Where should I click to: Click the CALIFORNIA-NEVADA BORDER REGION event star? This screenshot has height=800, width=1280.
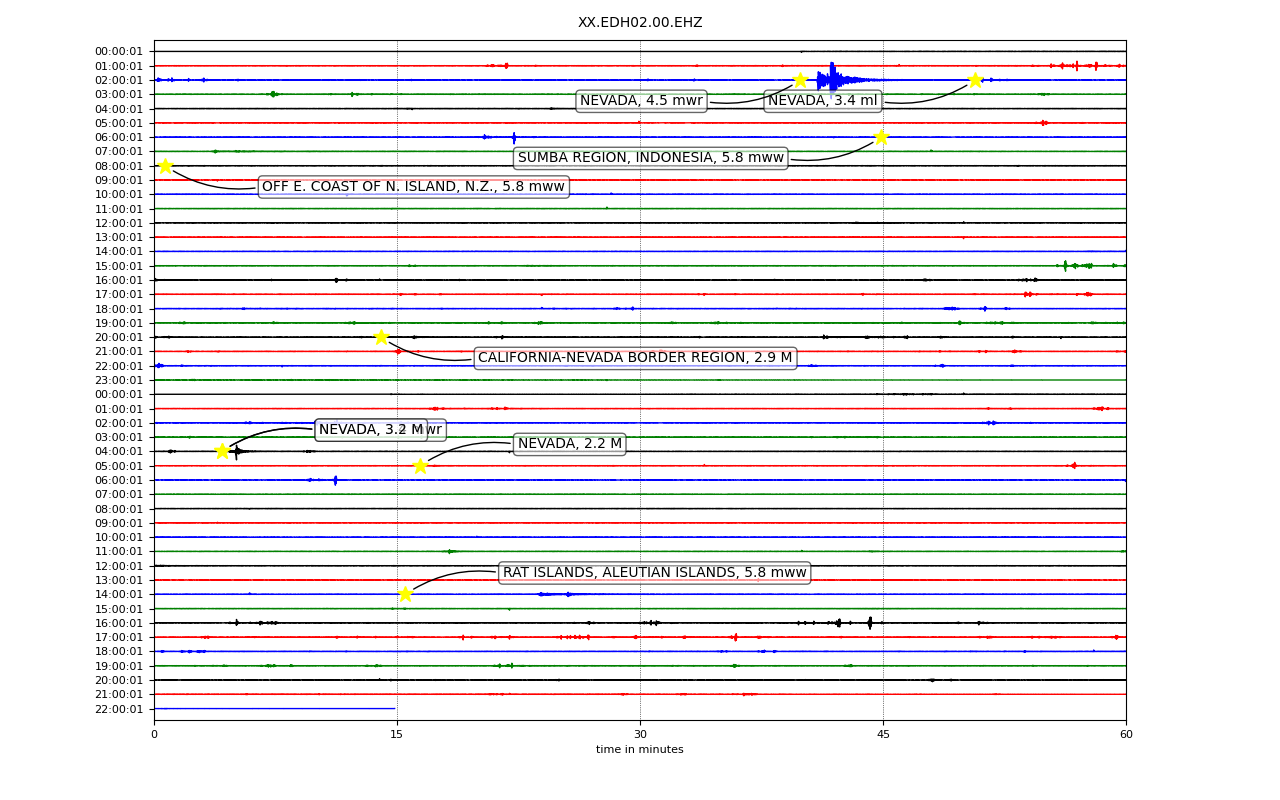[381, 337]
